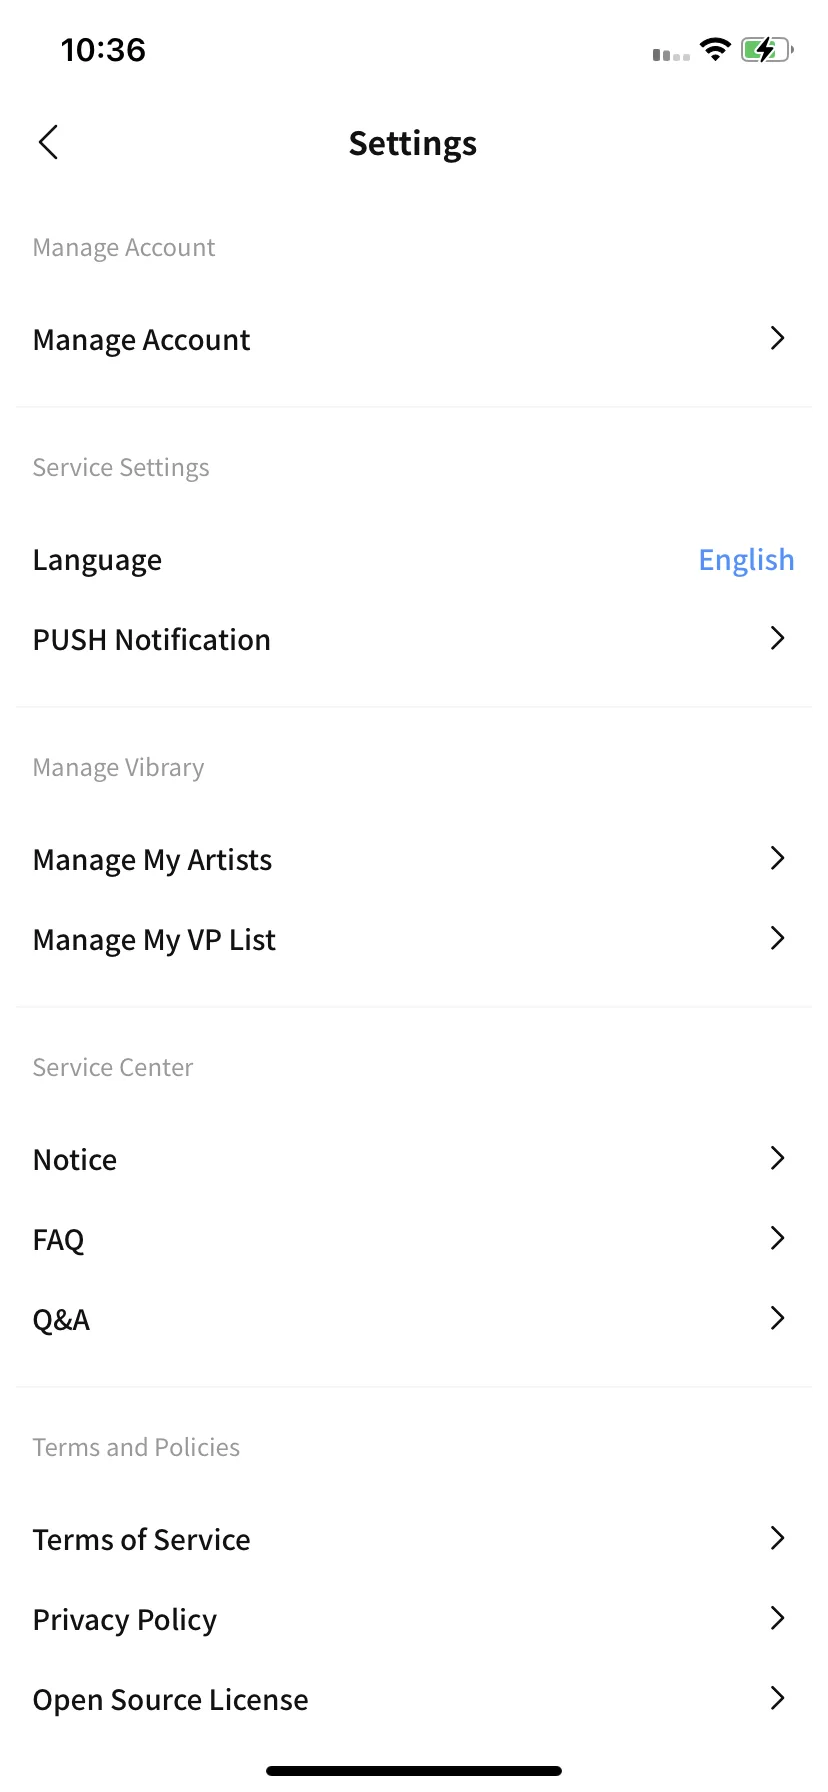Tap the battery charging indicator
Image resolution: width=828 pixels, height=1792 pixels.
coord(767,50)
